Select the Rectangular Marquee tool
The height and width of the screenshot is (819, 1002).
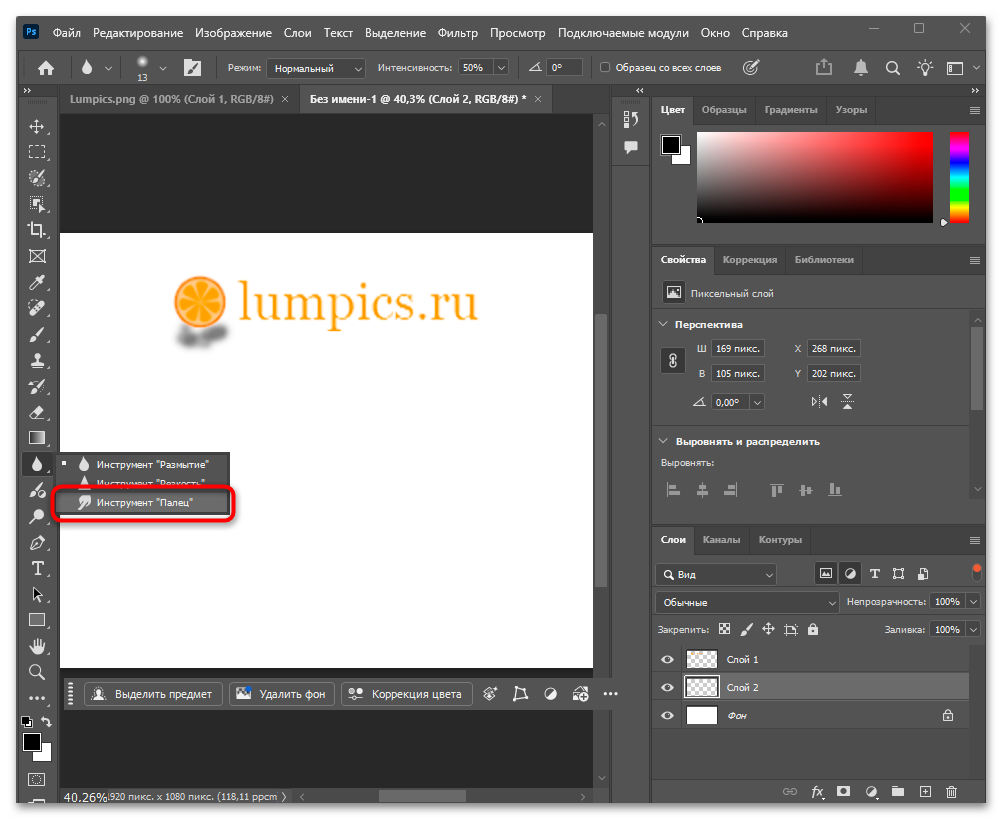point(37,152)
